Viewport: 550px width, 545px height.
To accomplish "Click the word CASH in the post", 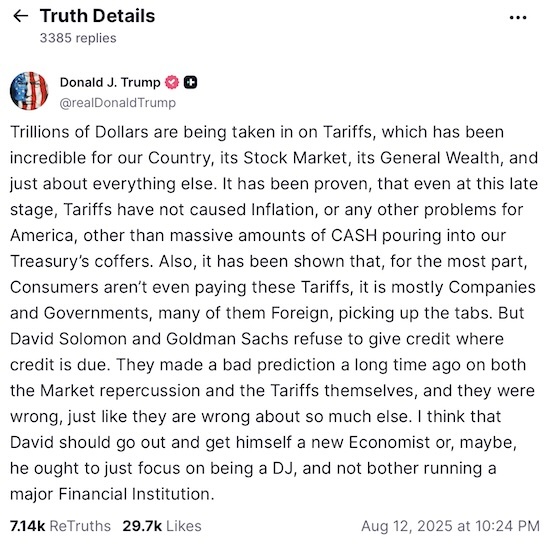I will coord(354,236).
